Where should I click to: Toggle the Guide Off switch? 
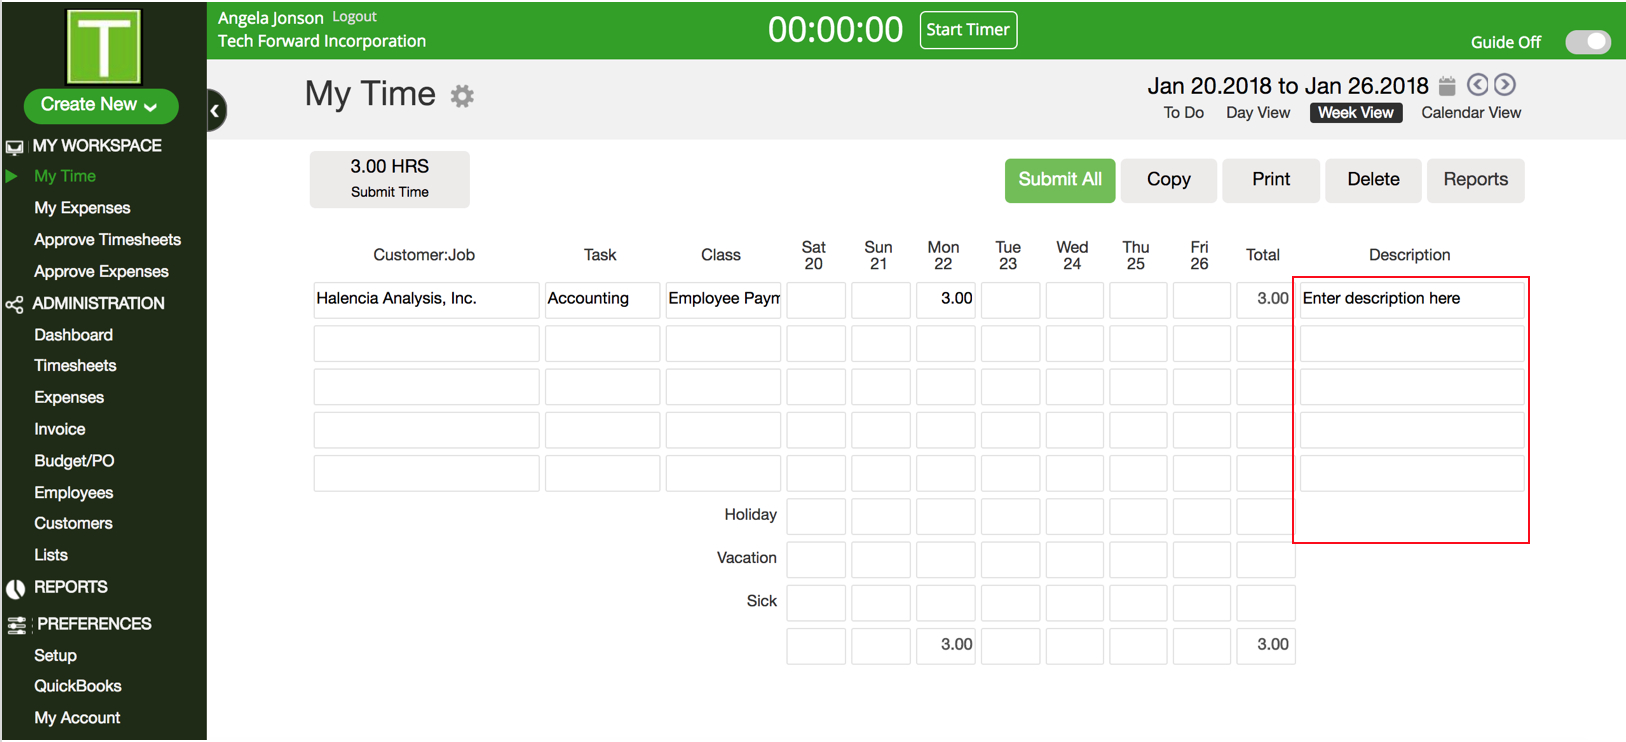1587,42
